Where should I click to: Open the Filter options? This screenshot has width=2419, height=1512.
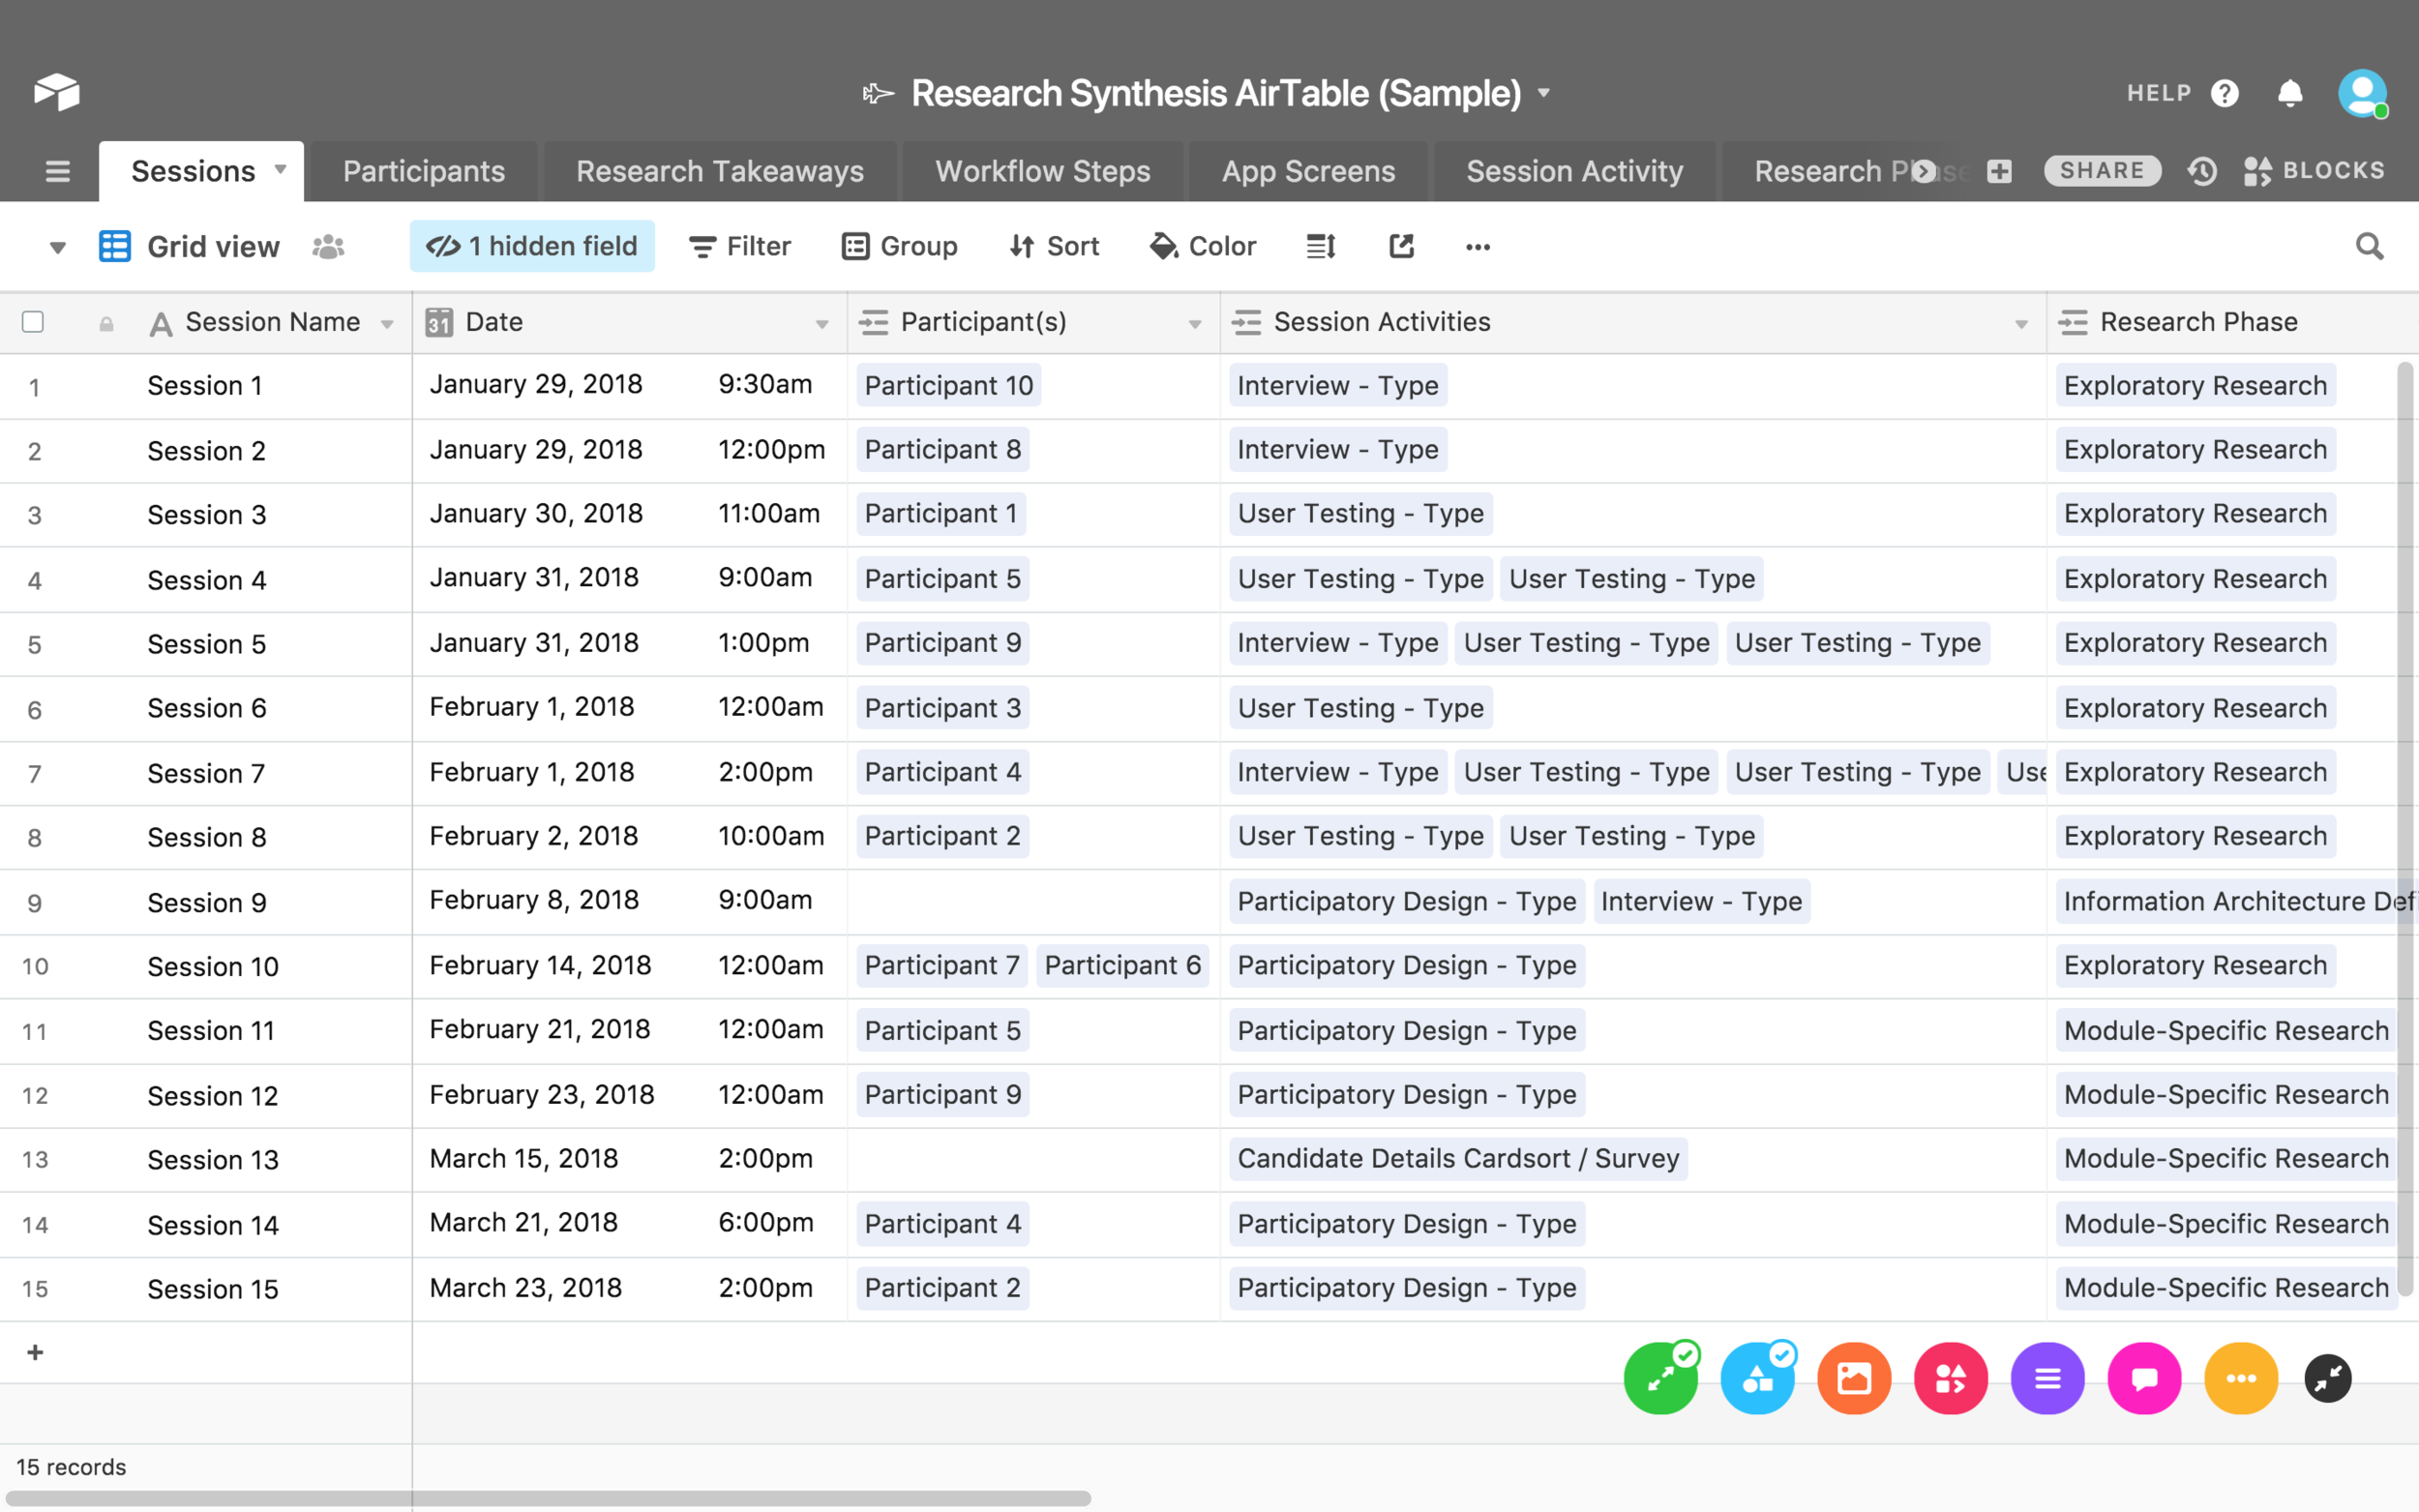pyautogui.click(x=740, y=246)
